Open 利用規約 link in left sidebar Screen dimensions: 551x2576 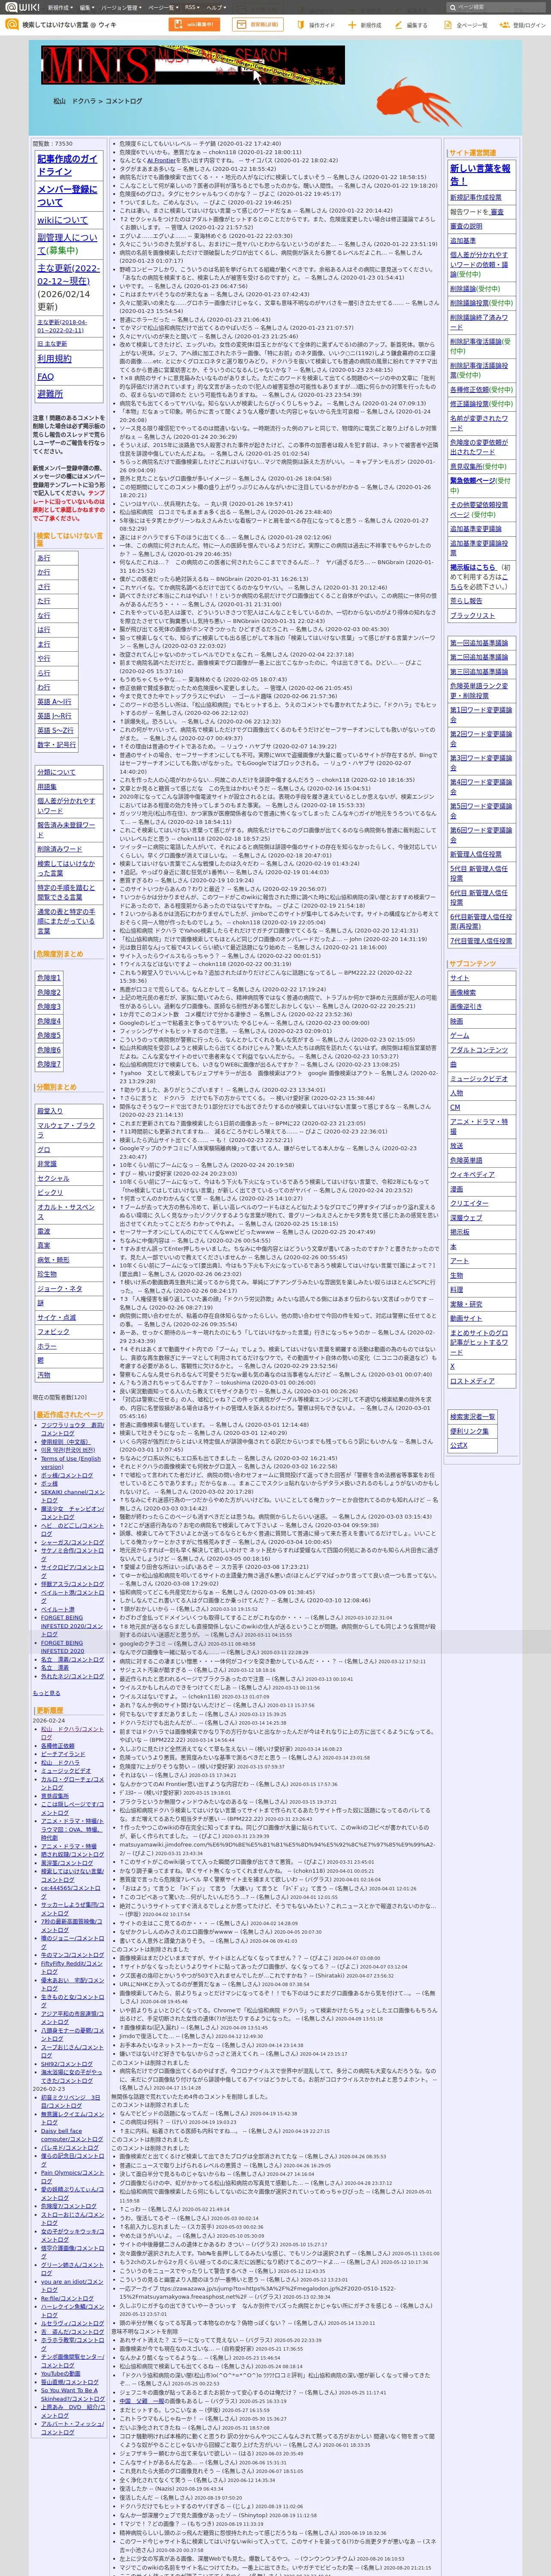point(54,358)
